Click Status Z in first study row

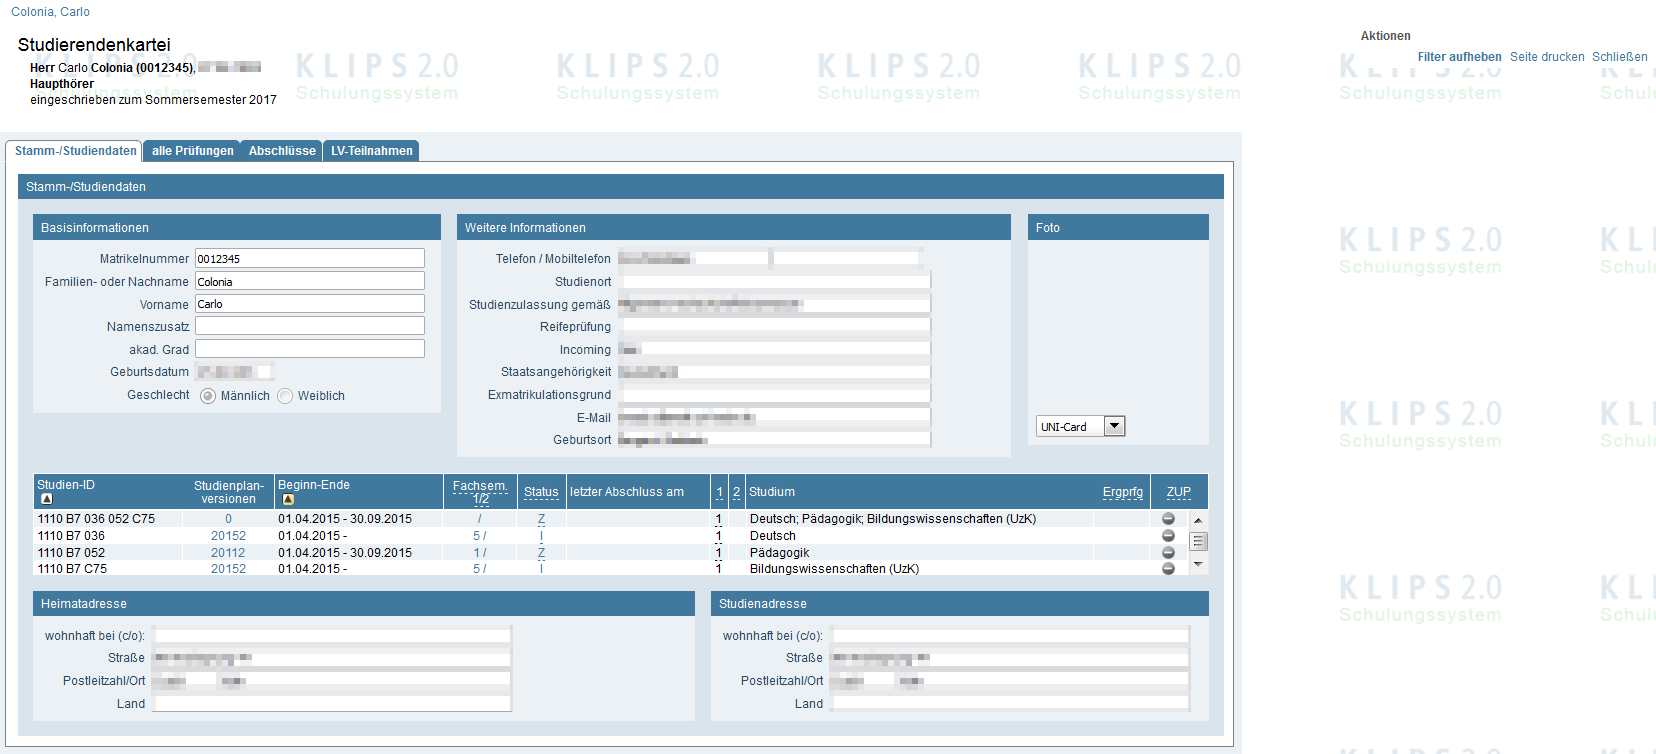tap(541, 519)
